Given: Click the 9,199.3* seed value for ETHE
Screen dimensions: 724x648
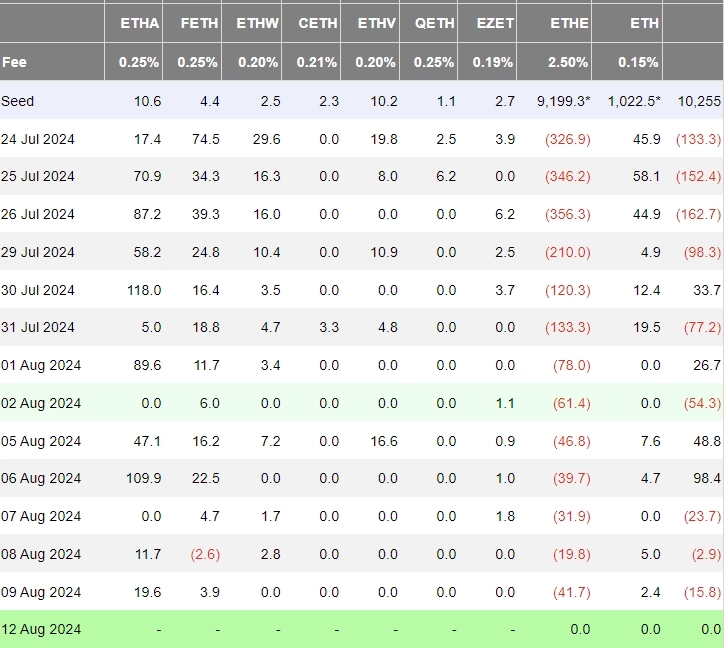Looking at the screenshot, I should coord(563,101).
